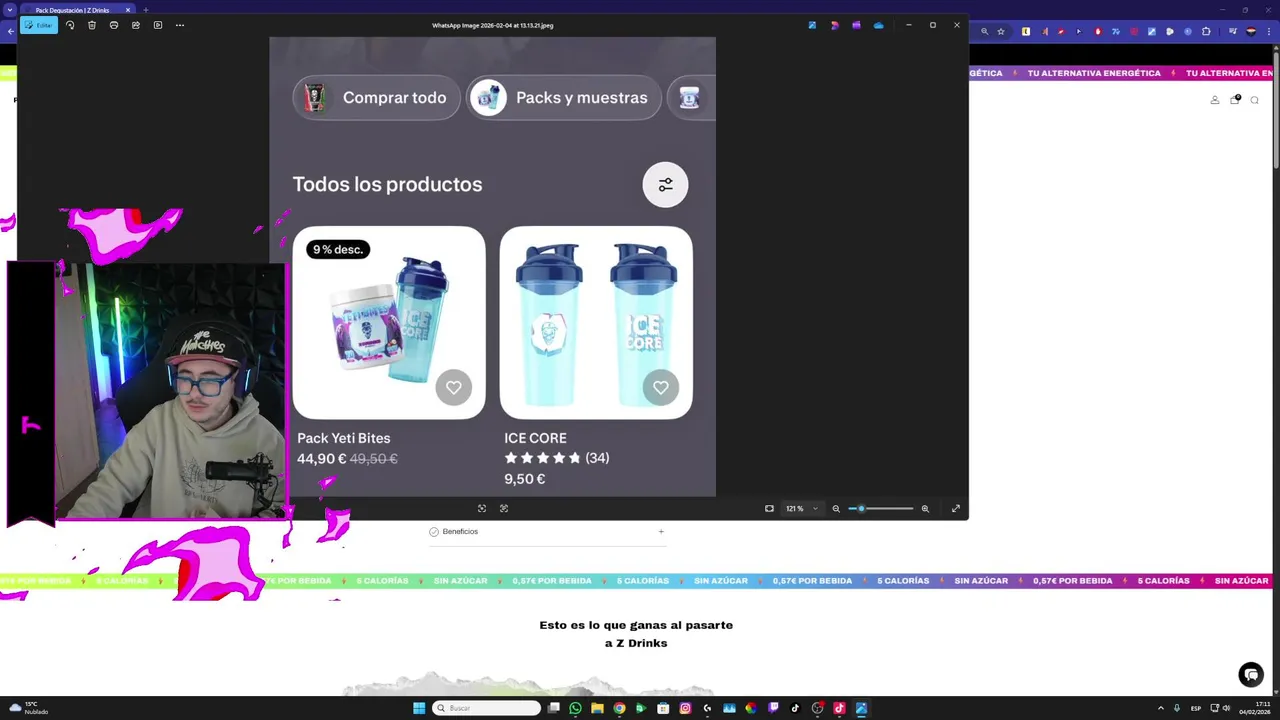This screenshot has height=720, width=1280.
Task: Open the Windows Start menu
Action: pyautogui.click(x=419, y=708)
